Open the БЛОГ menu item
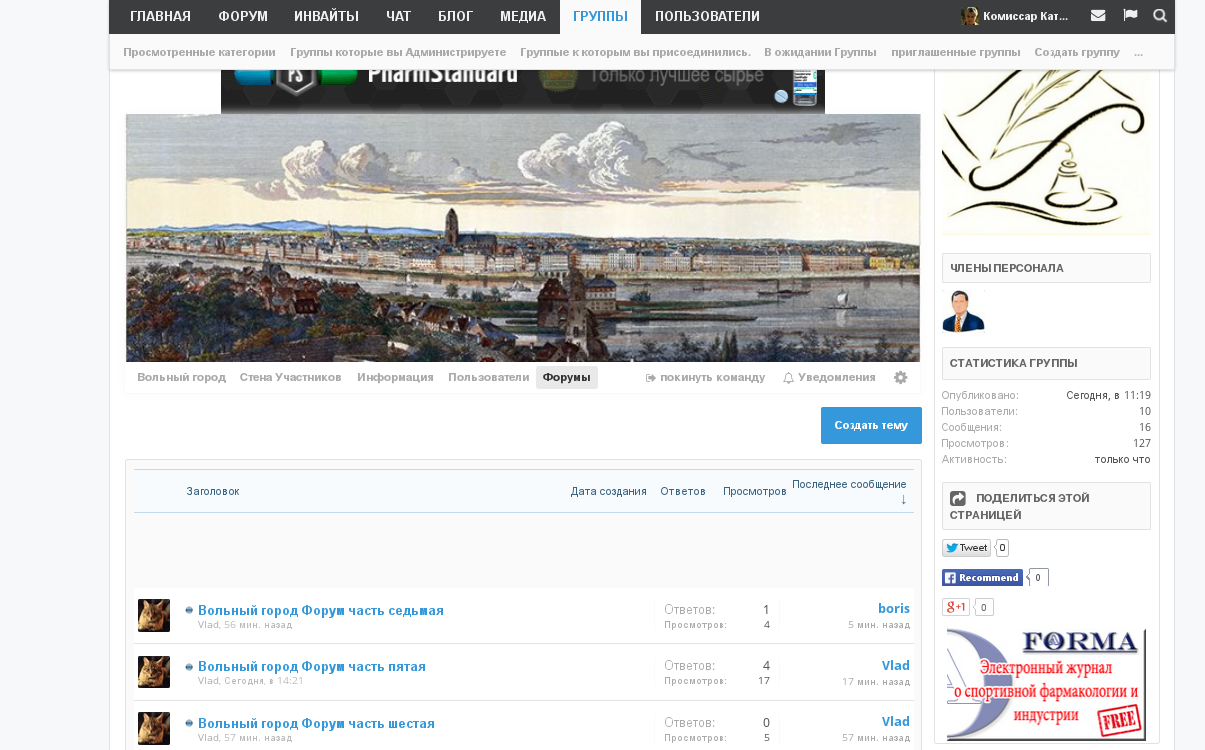 [455, 16]
